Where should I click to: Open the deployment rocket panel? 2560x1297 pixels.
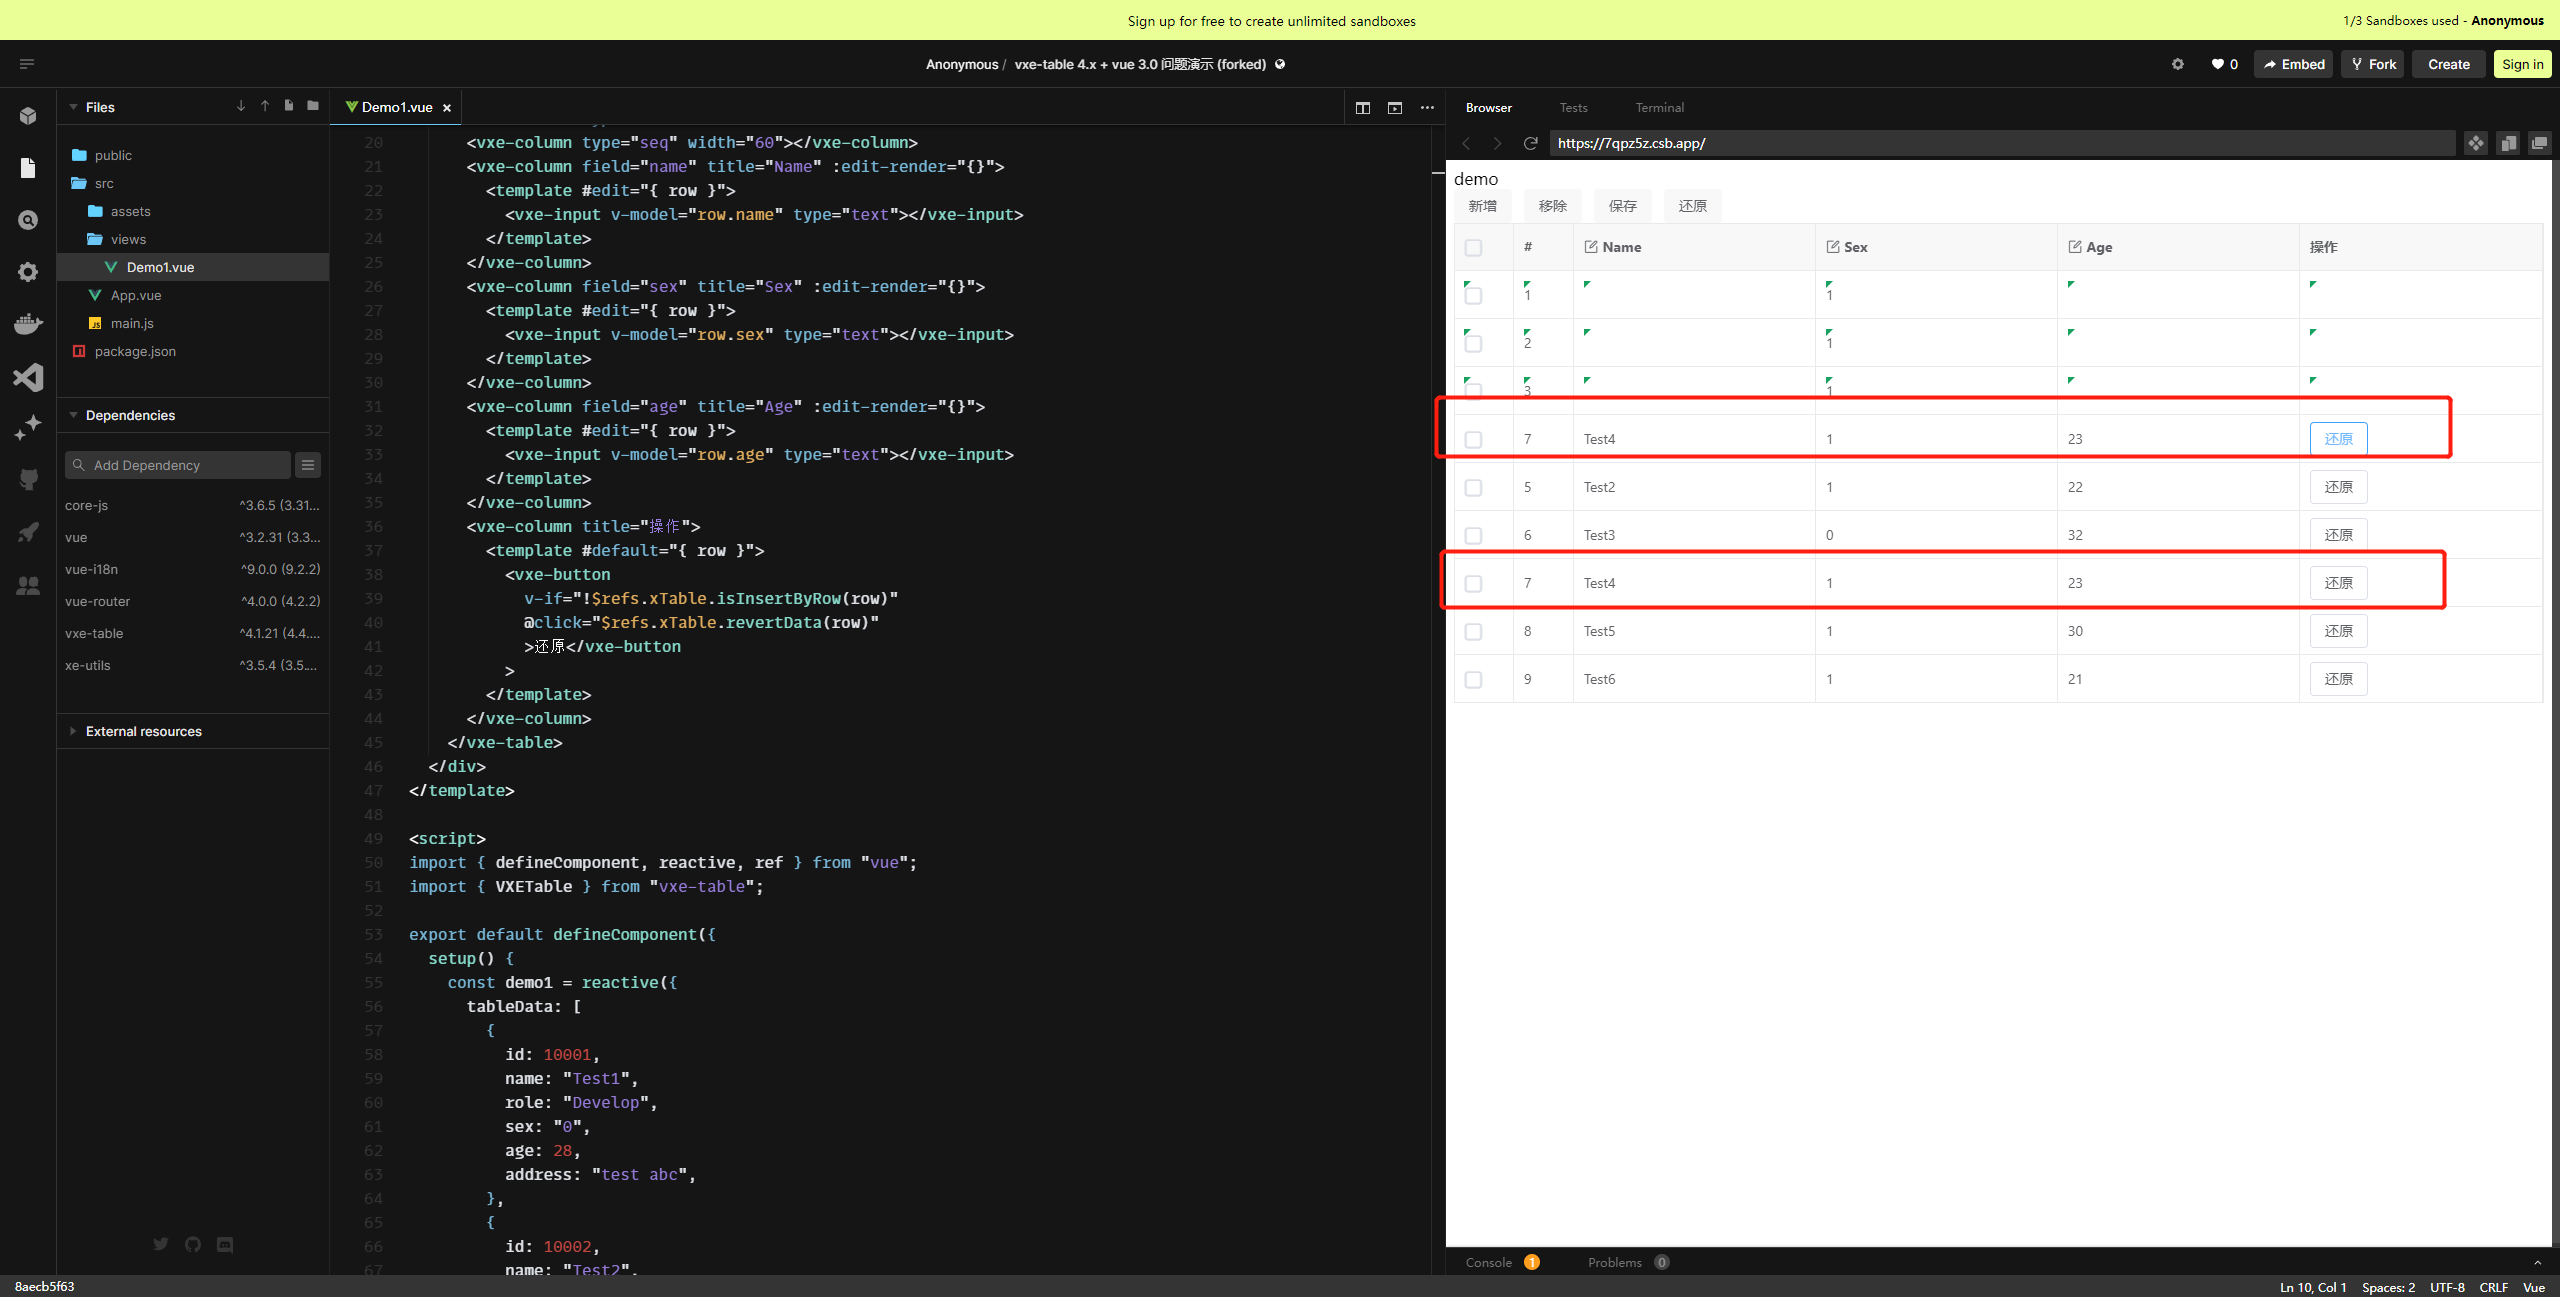(28, 532)
